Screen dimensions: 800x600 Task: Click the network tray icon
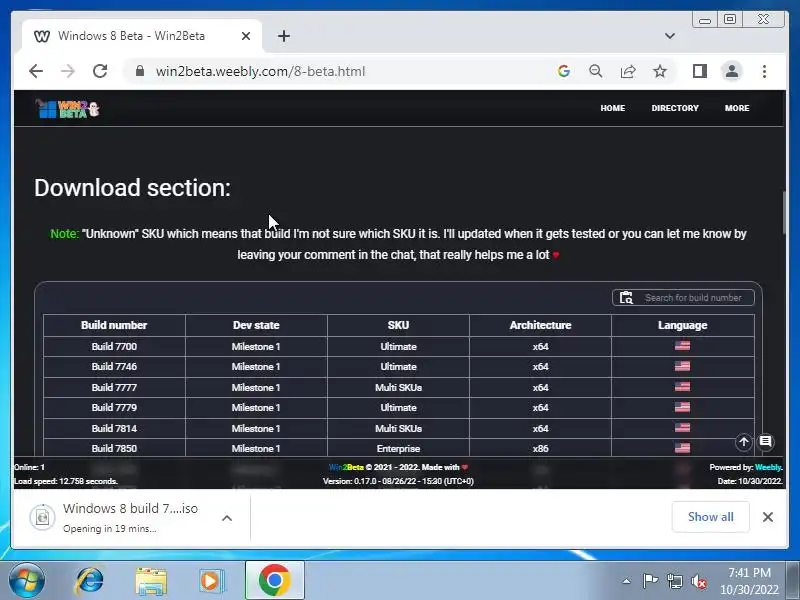click(x=674, y=581)
